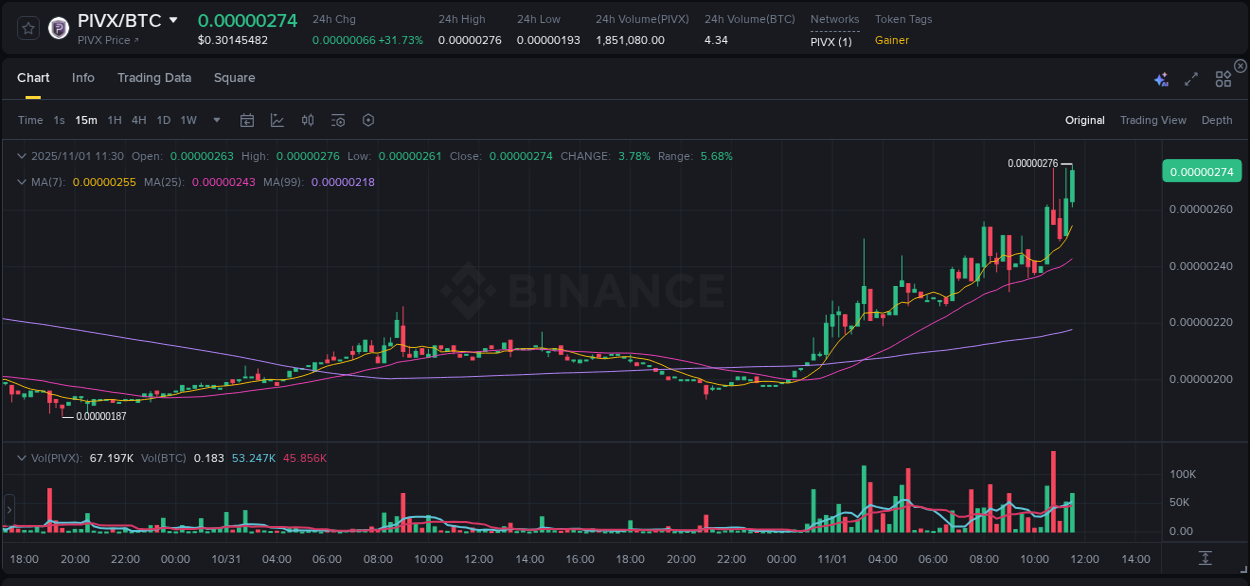Expand the extra timeframes dropdown arrow

click(x=215, y=120)
